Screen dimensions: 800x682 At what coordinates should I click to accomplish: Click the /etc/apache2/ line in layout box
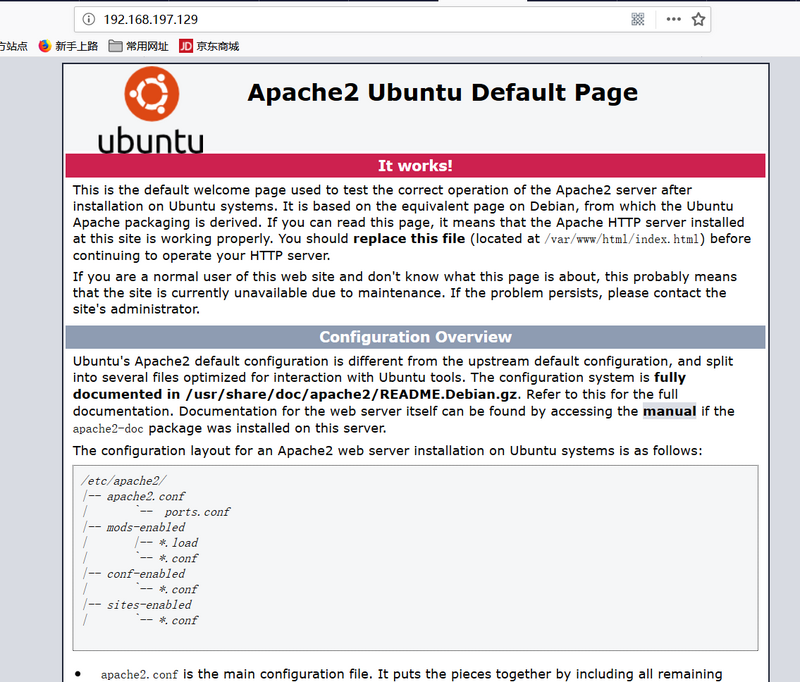(x=124, y=481)
